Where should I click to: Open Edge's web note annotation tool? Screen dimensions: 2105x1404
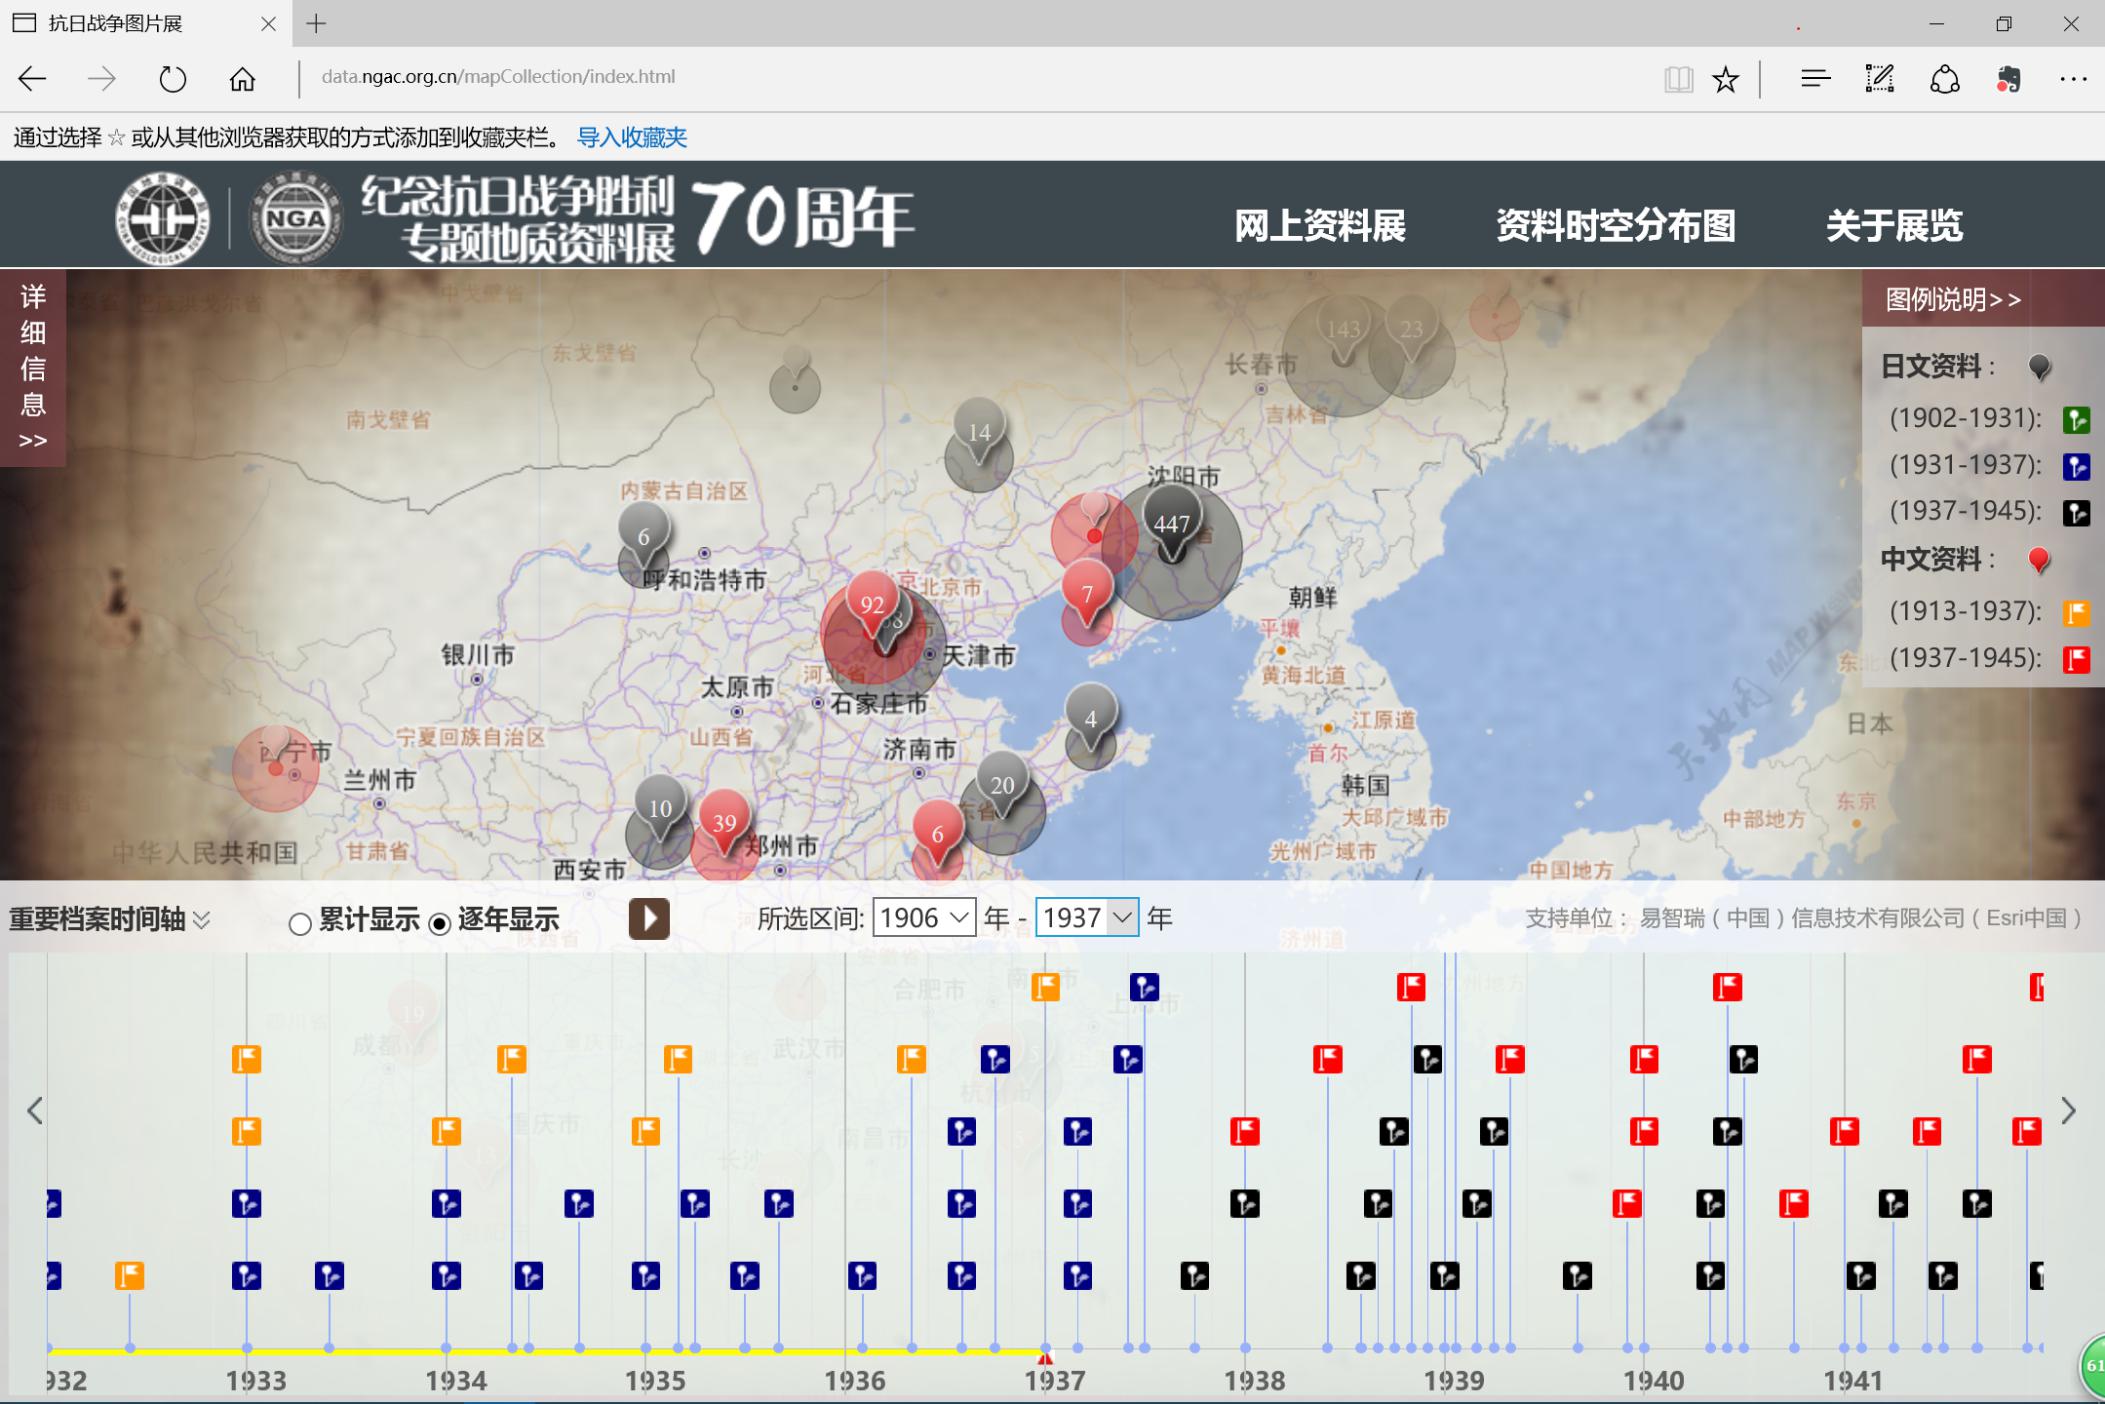[1878, 77]
